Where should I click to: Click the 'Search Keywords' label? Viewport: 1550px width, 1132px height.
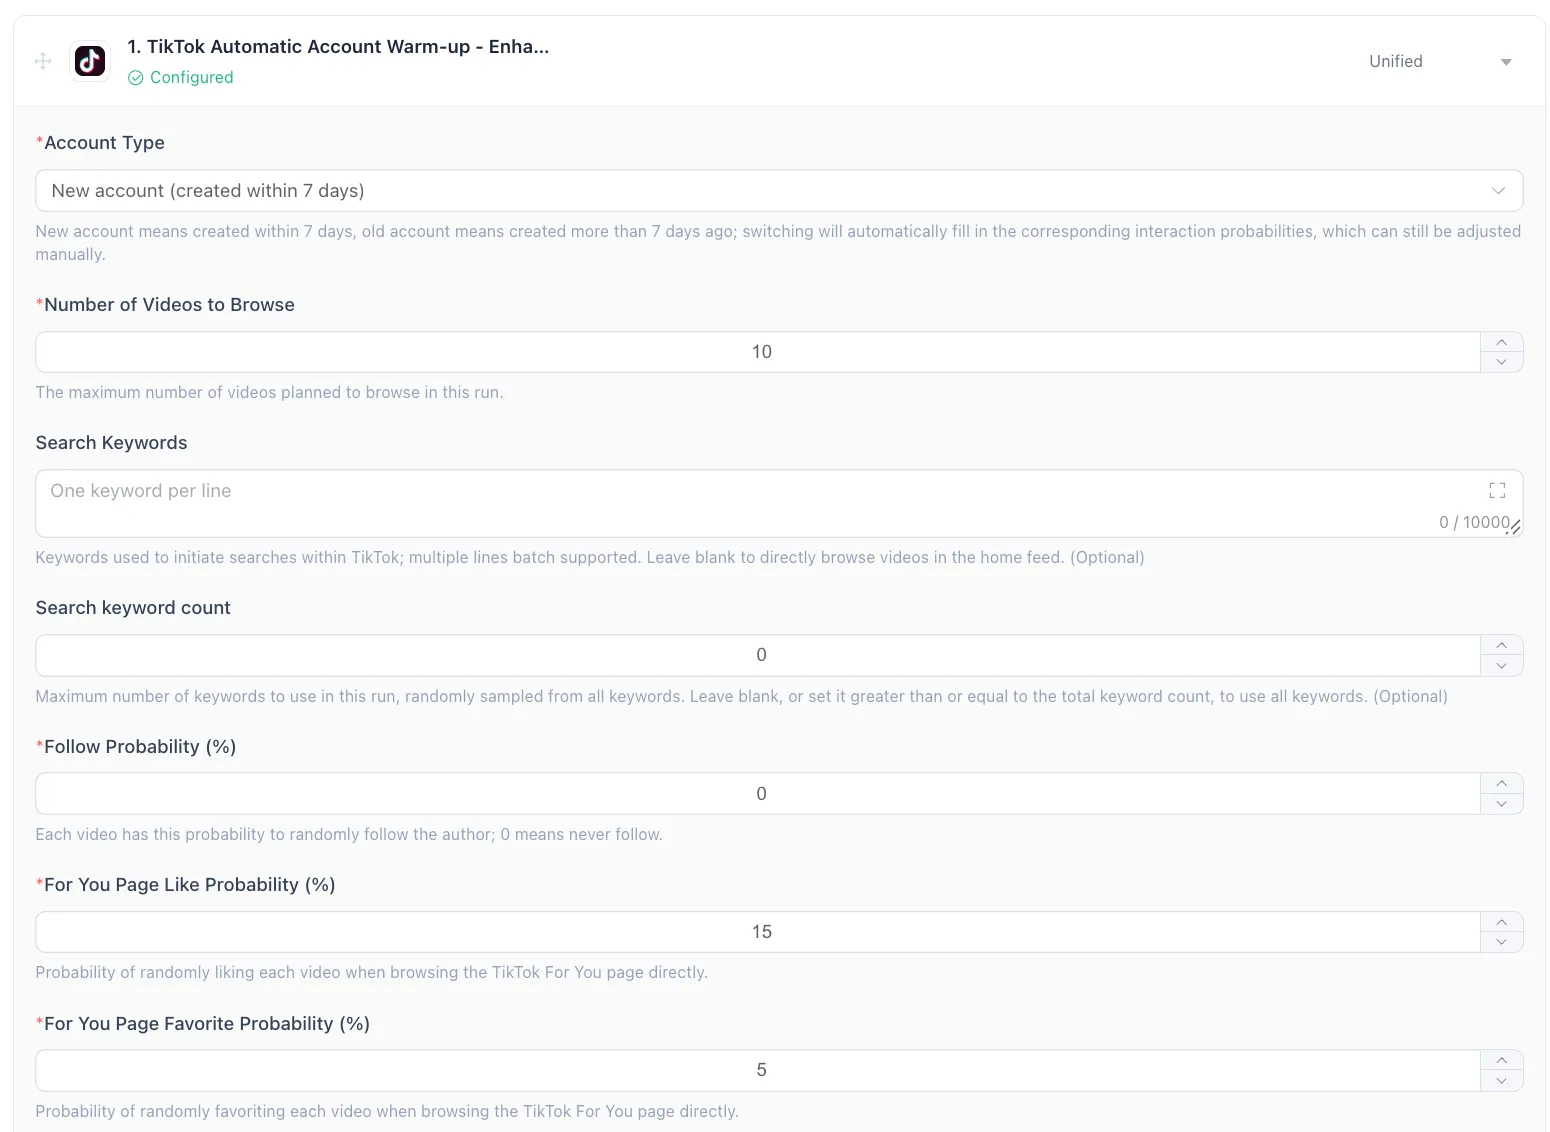[x=111, y=443]
